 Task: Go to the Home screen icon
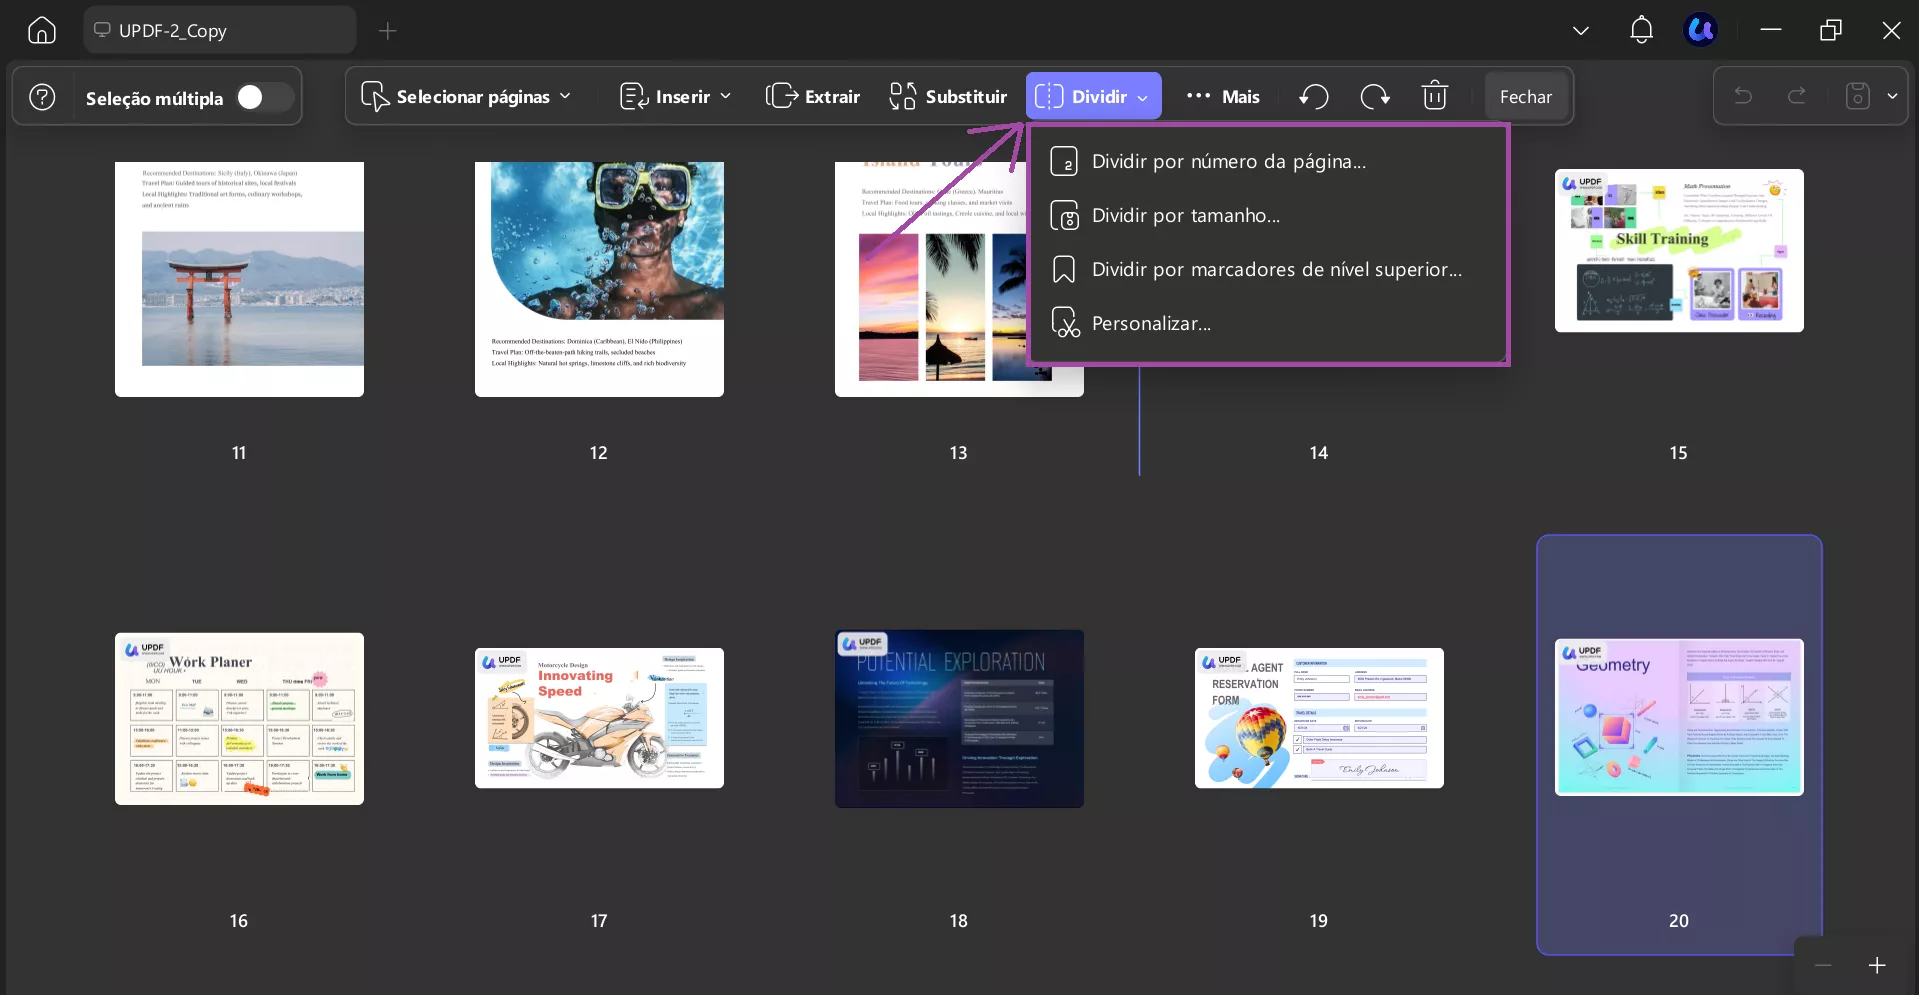[42, 30]
